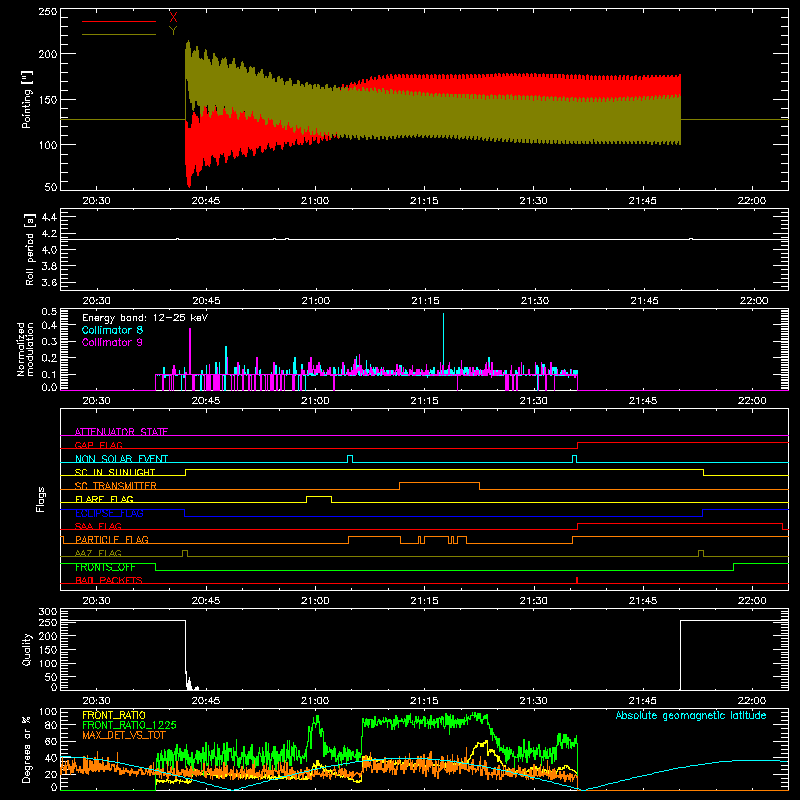Viewport: 800px width, 800px height.
Task: Click the 21:30 tick label under modulation plot
Action: [534, 401]
